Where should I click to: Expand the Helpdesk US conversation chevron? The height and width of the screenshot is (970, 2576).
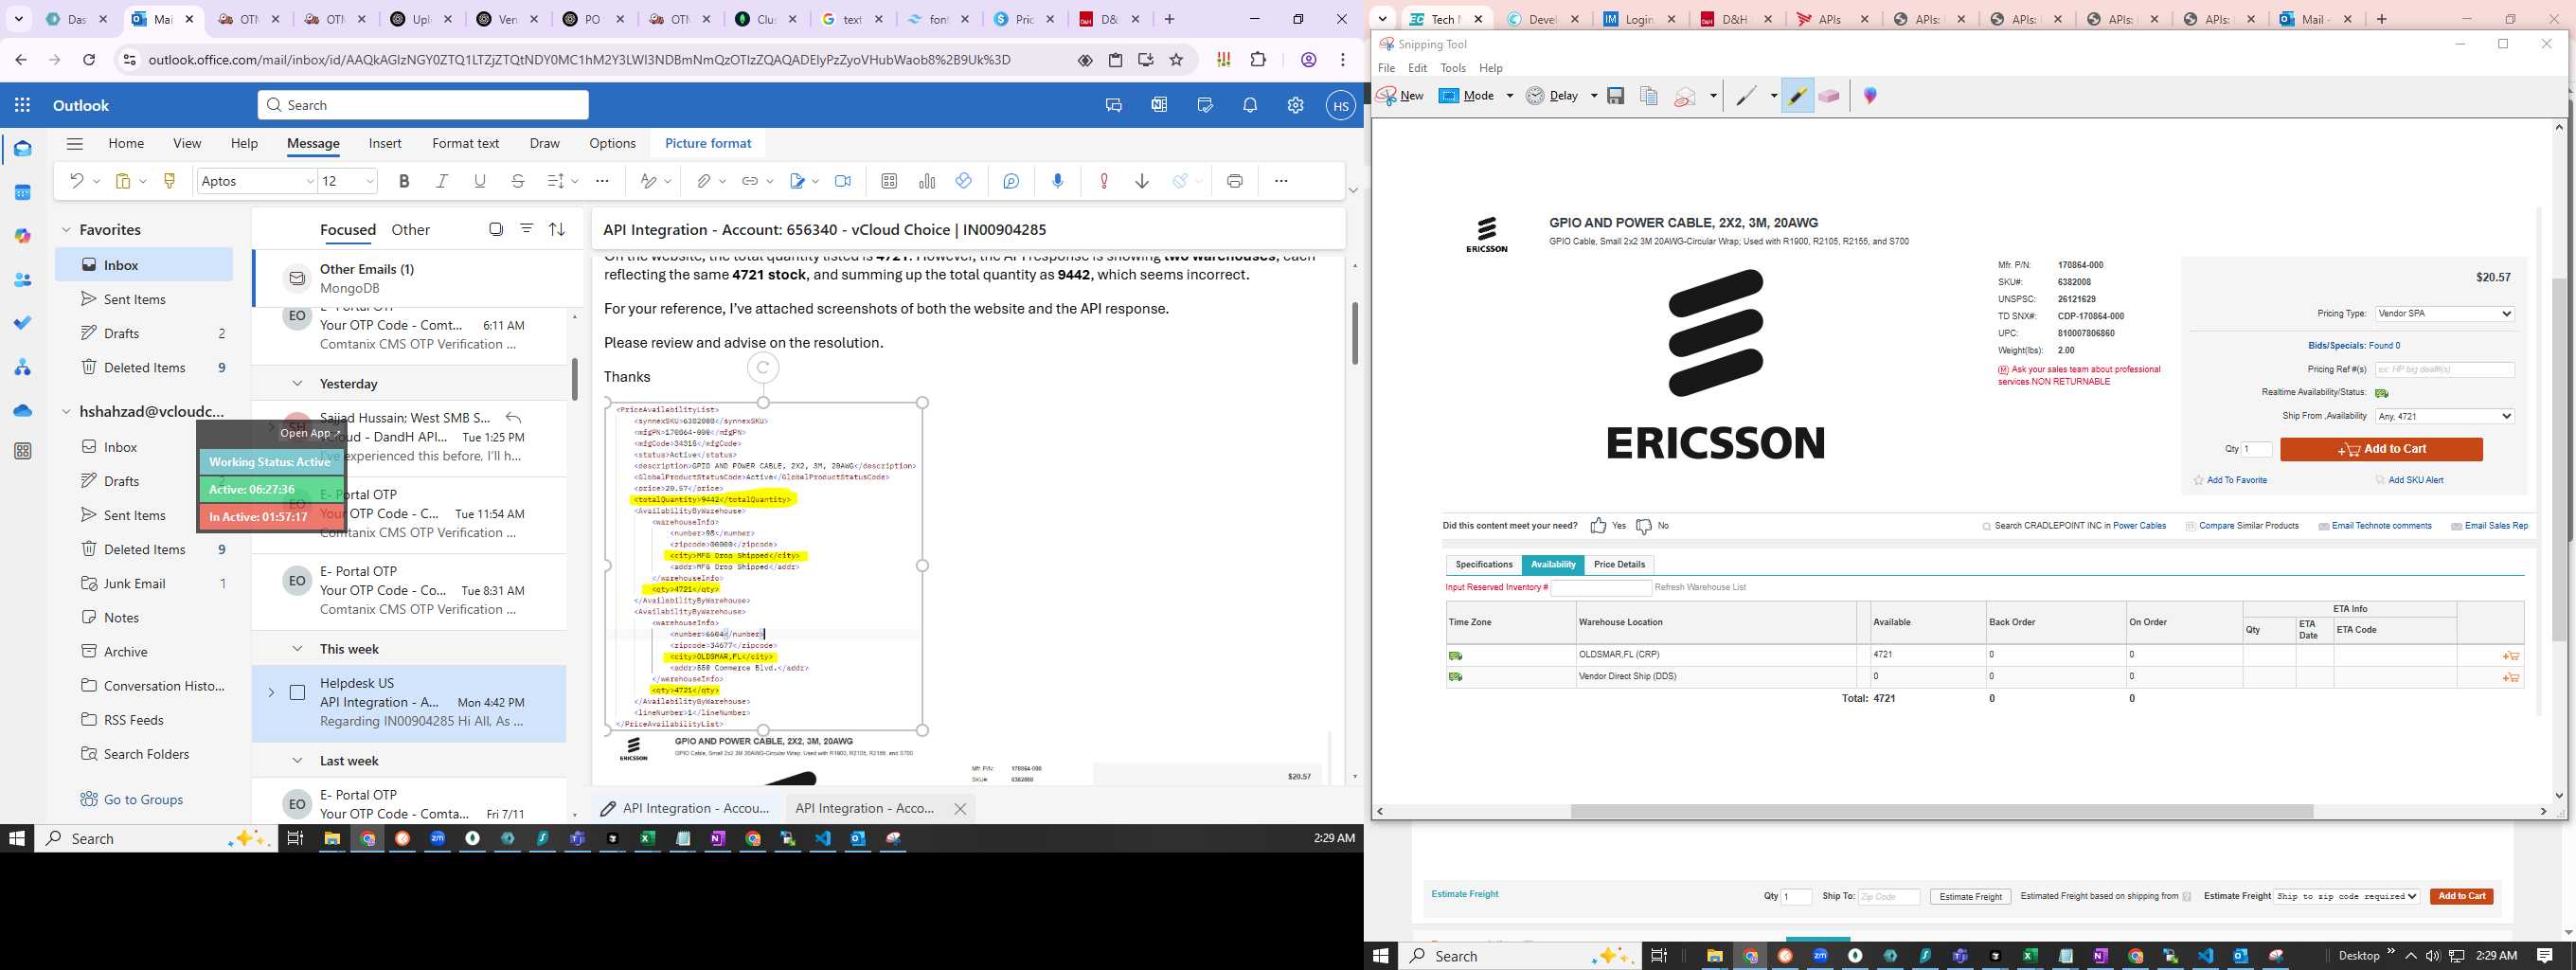point(271,692)
